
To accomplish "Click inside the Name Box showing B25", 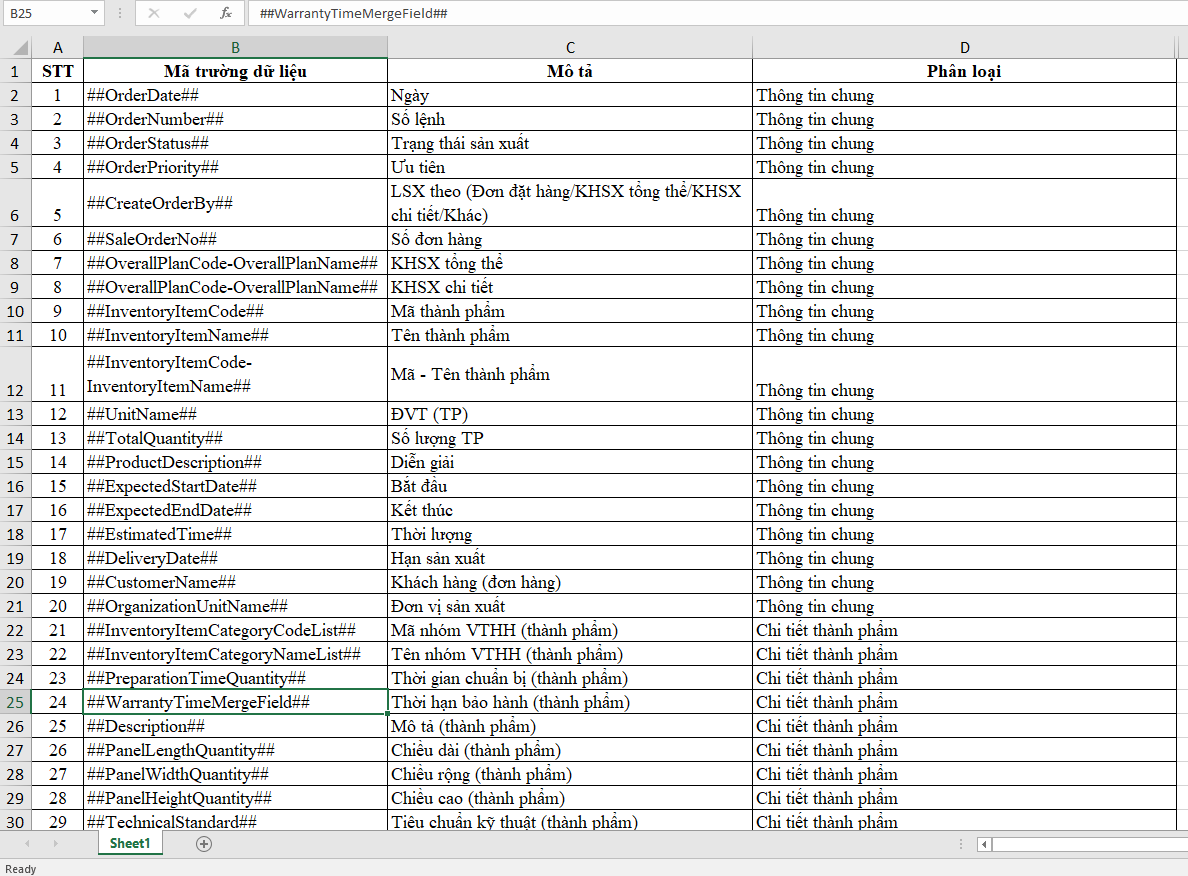I will pyautogui.click(x=44, y=13).
